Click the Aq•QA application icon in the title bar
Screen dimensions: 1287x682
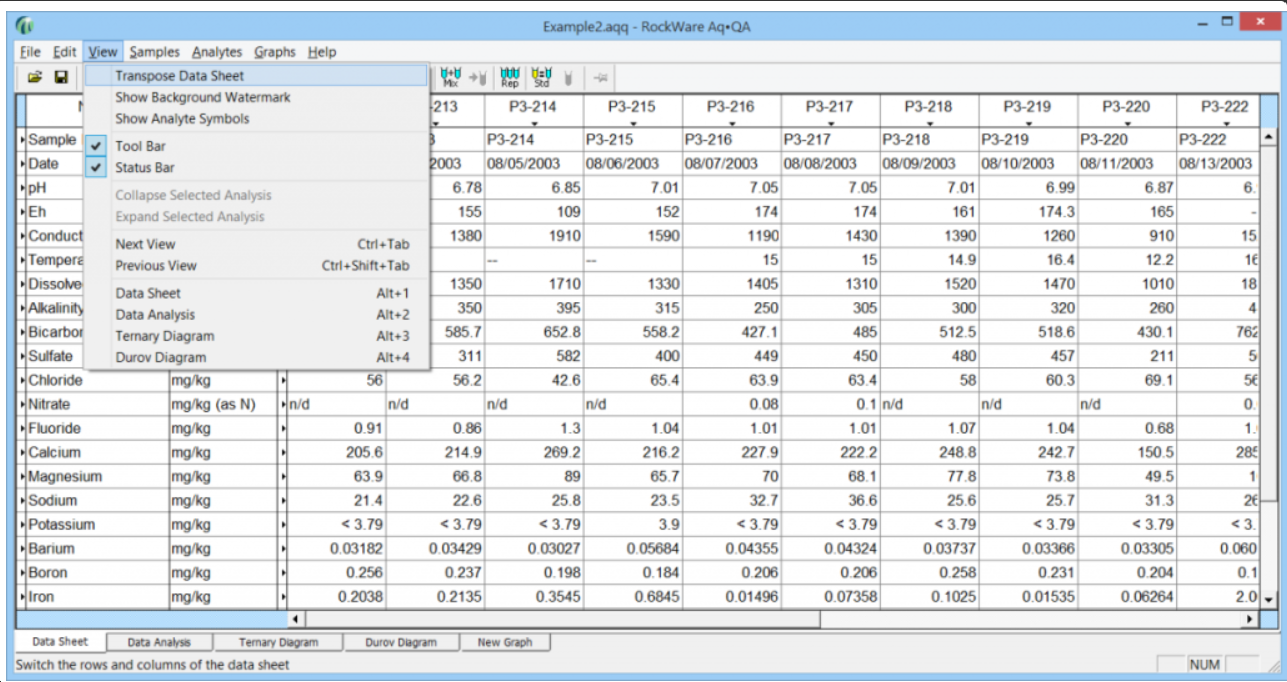pos(26,27)
